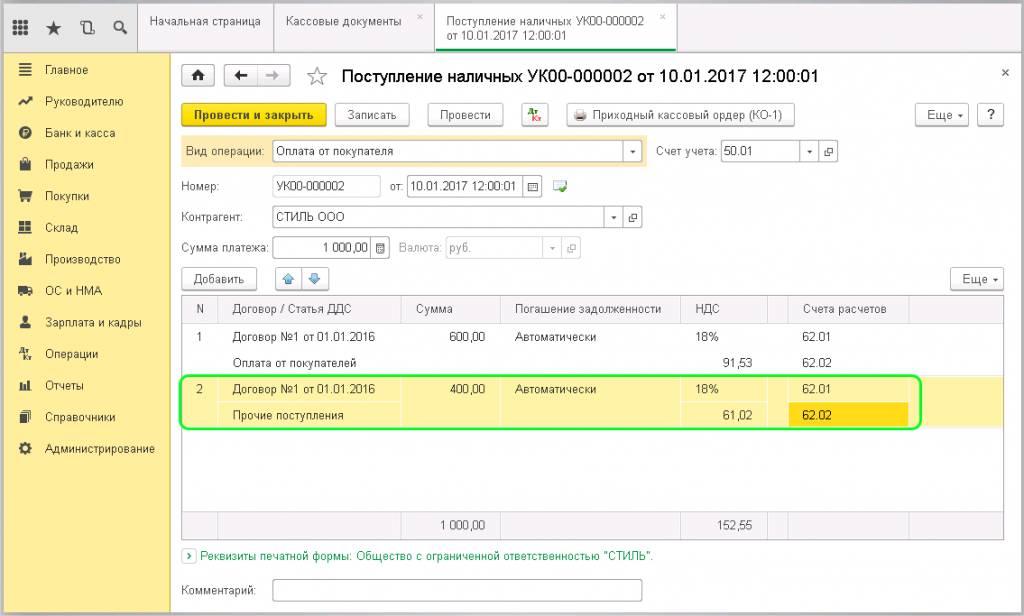Close the Поступление наличных tab
Screen dimensions: 1024x616
[663, 16]
